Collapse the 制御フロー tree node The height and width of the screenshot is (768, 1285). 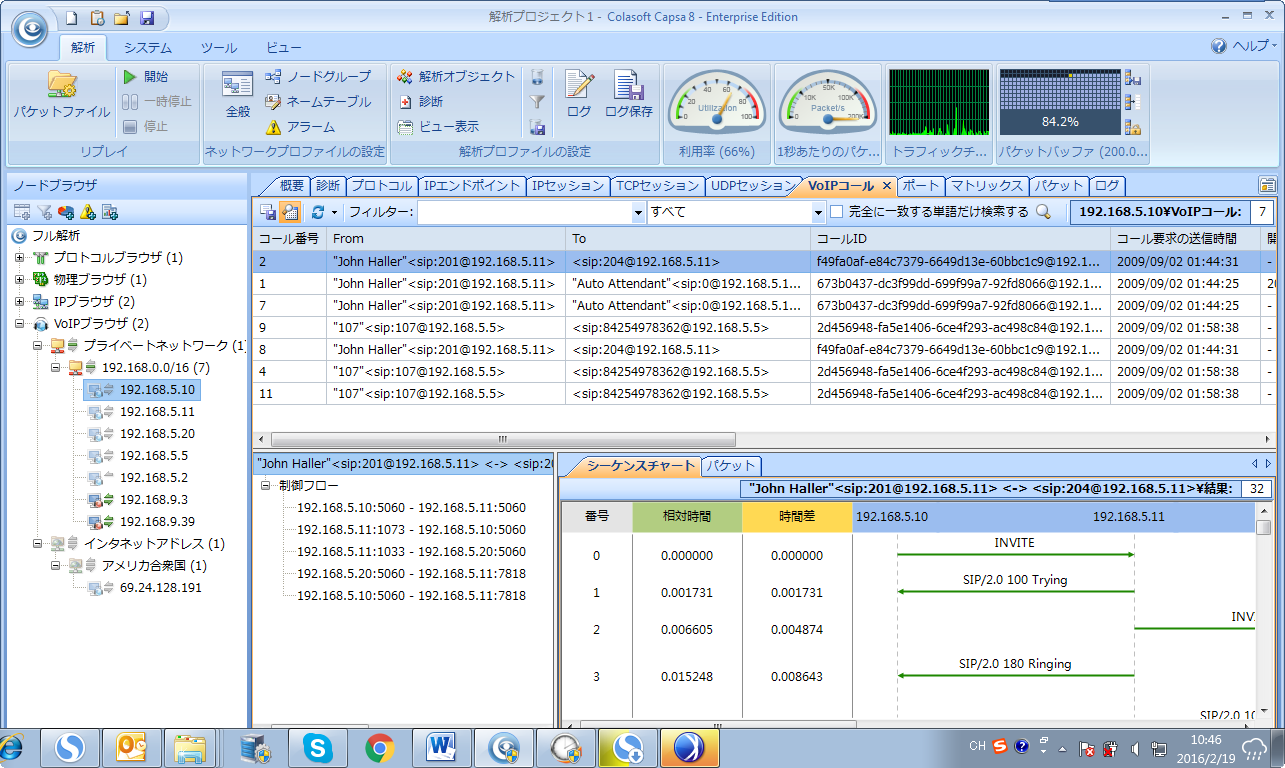[266, 486]
